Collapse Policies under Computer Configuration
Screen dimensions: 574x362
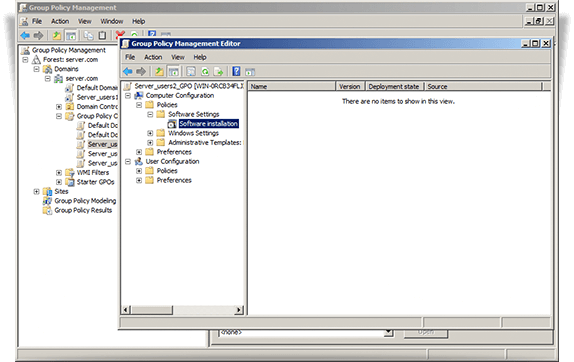point(139,105)
